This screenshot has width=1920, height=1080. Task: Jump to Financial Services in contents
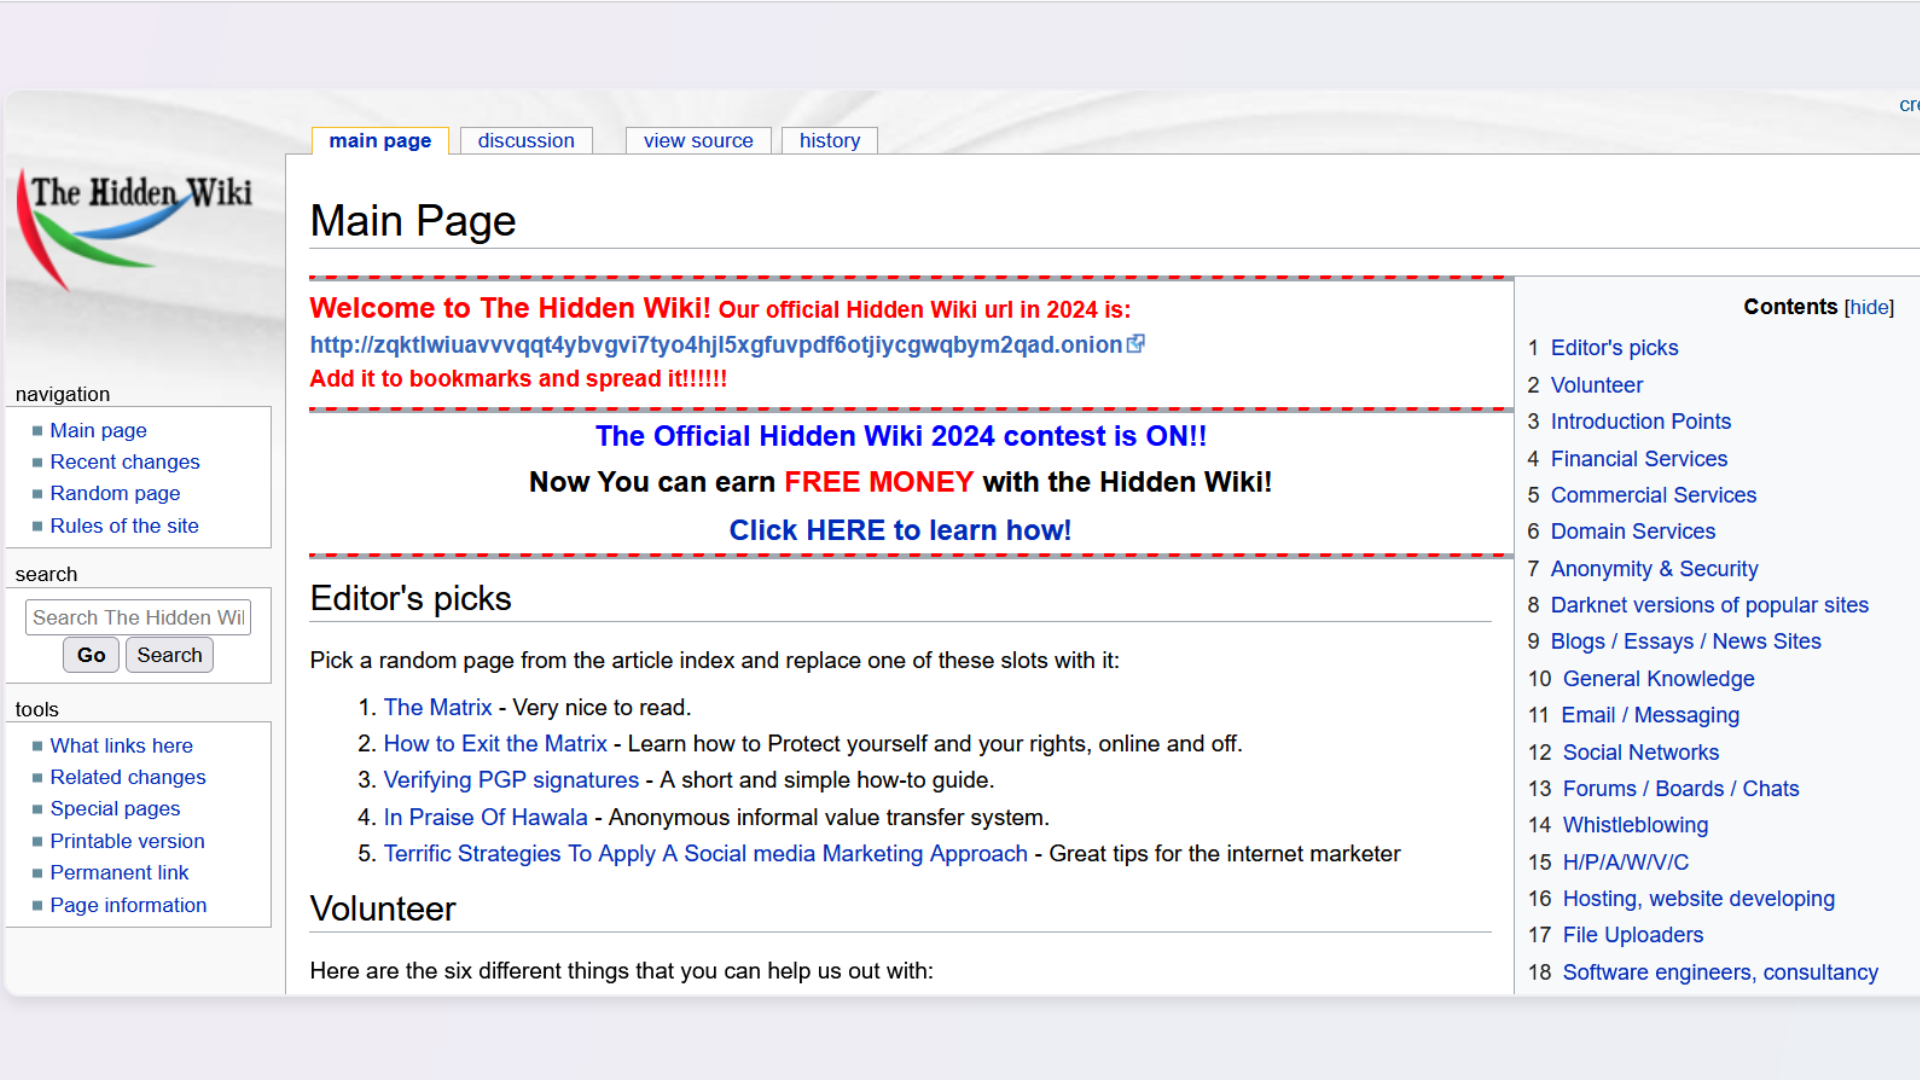(1639, 459)
